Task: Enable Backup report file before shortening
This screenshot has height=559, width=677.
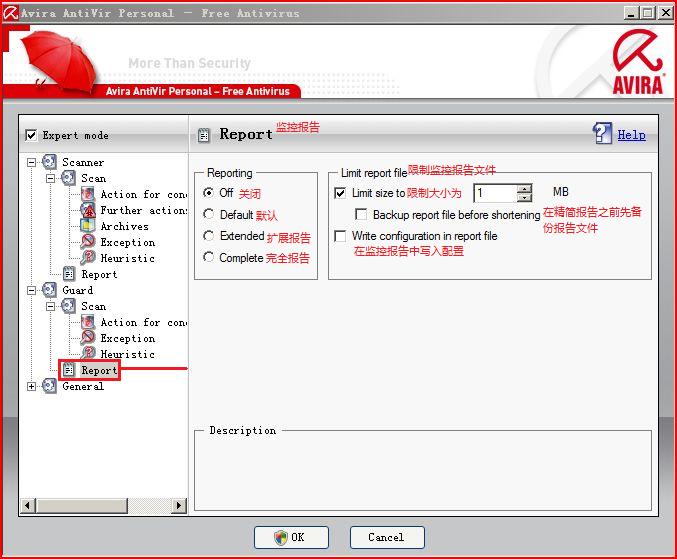Action: tap(361, 215)
